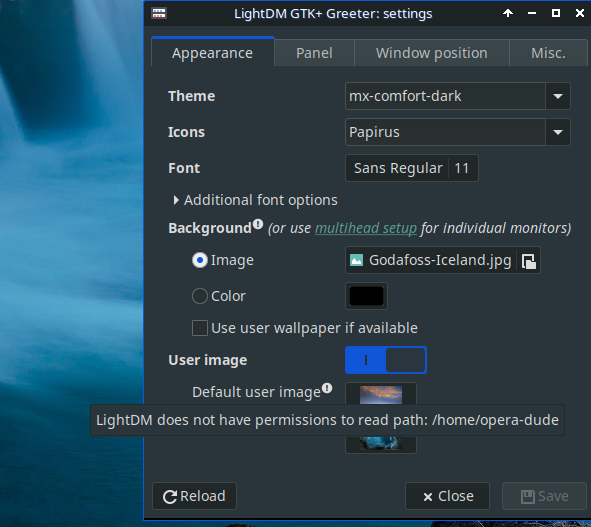Click the Close button
This screenshot has width=591, height=527.
(447, 496)
